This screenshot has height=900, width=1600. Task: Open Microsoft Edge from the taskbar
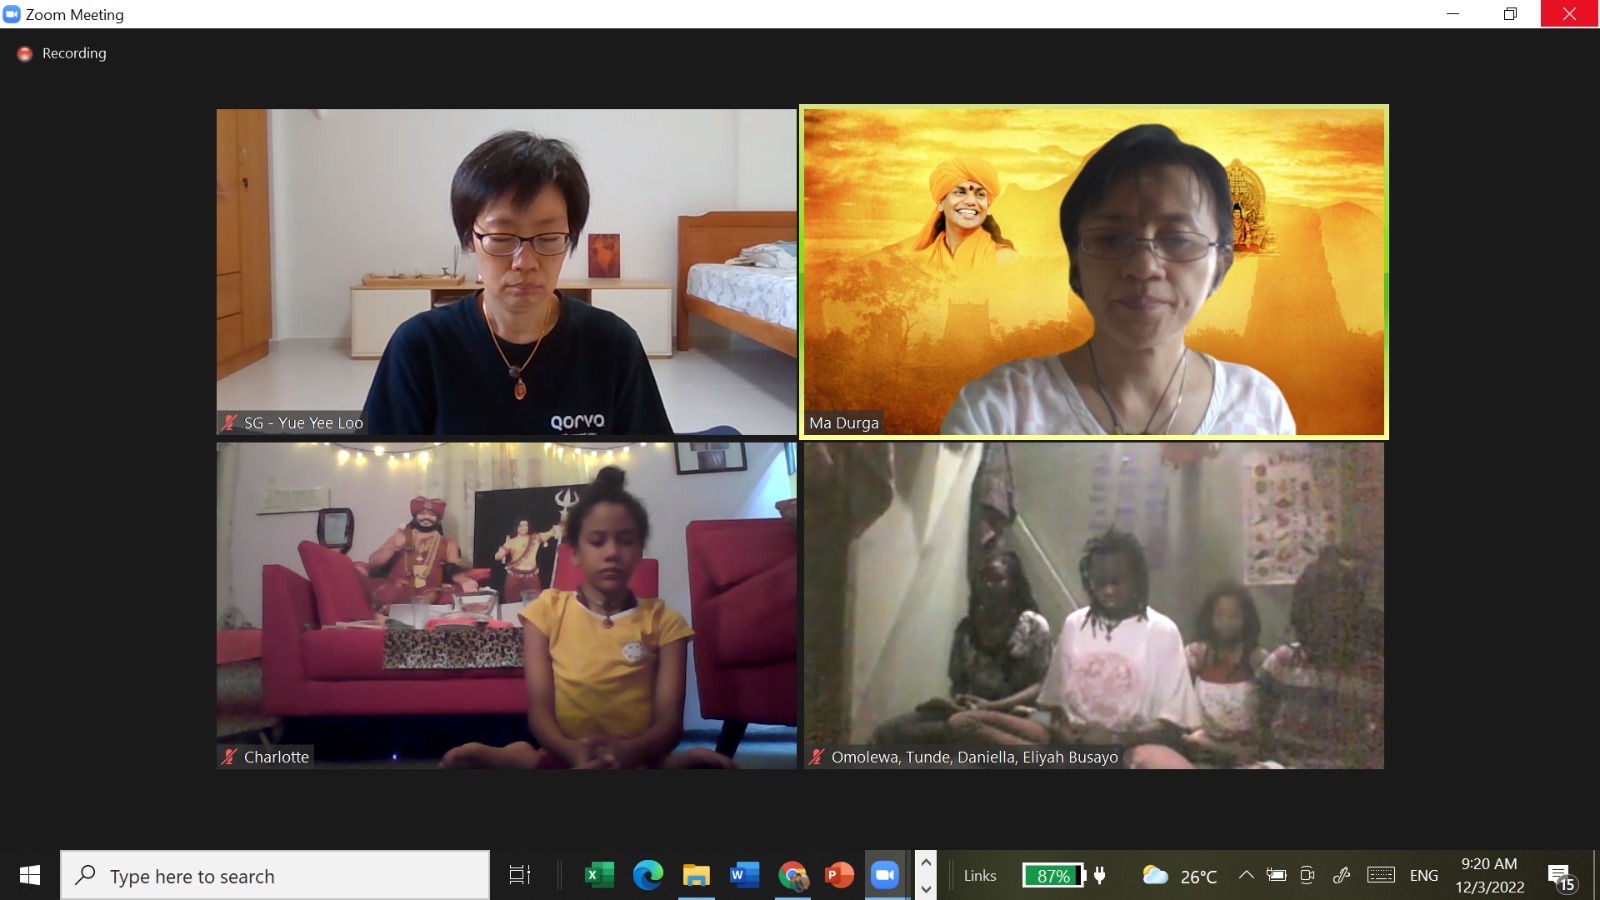648,875
